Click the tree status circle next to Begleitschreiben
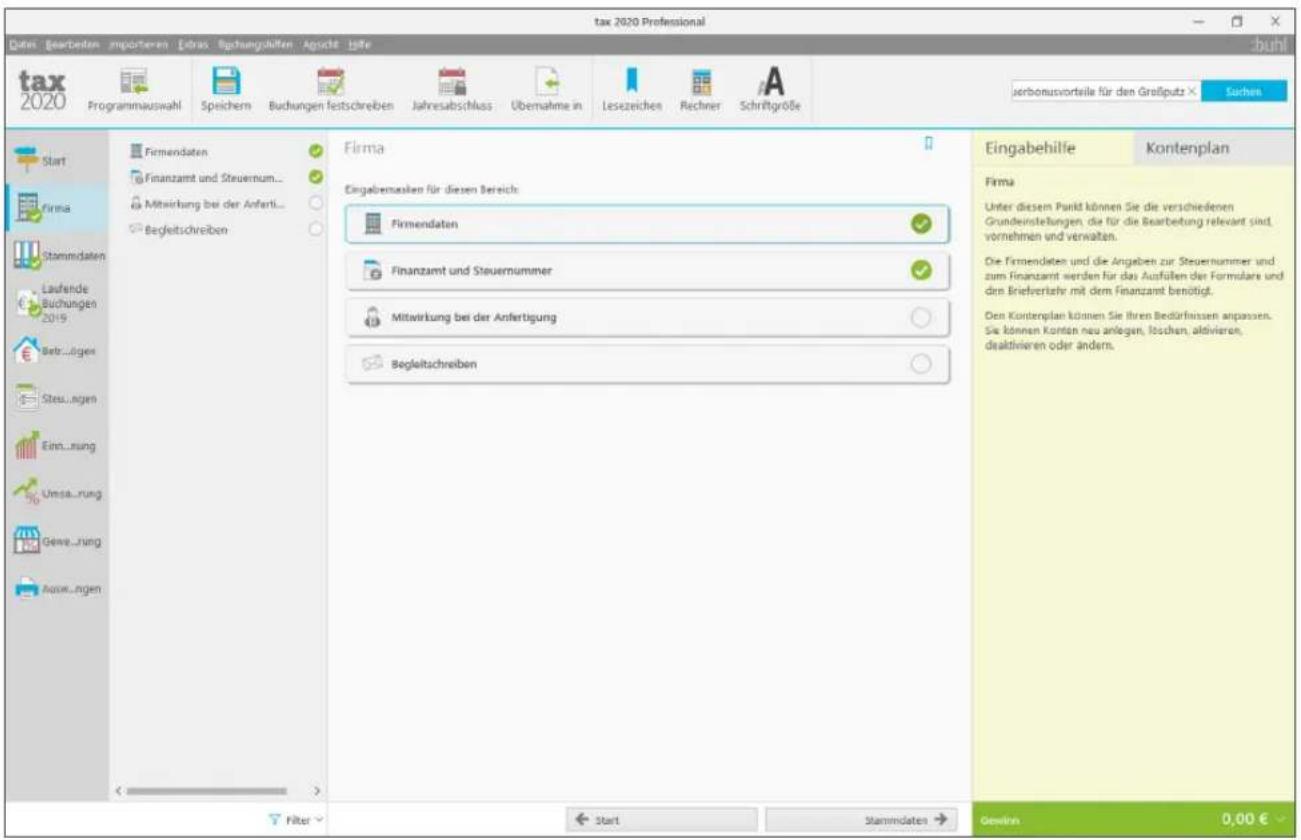The image size is (1301, 840). pyautogui.click(x=316, y=229)
